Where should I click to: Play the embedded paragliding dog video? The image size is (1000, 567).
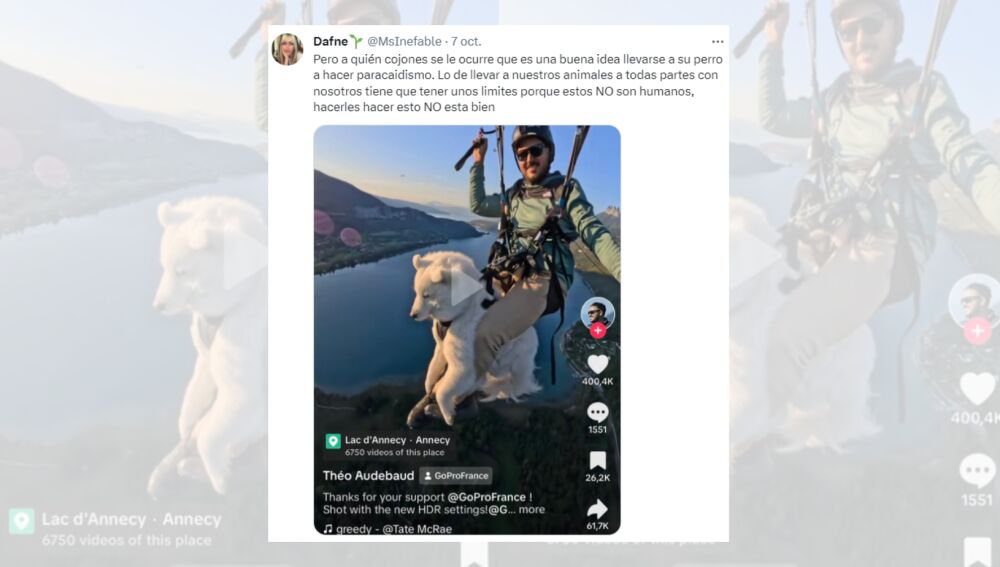[467, 286]
